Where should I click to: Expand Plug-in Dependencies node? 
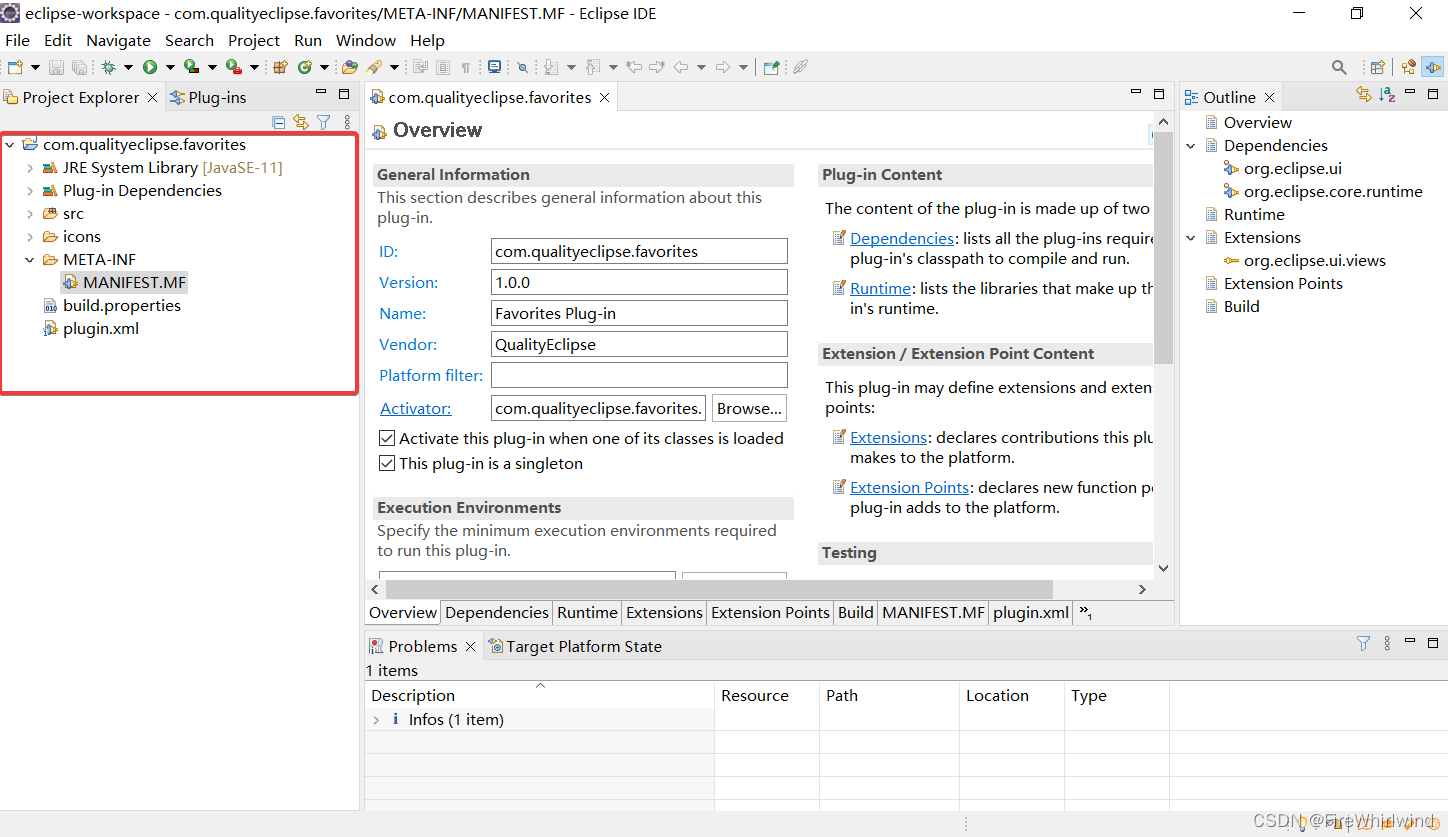coord(30,191)
